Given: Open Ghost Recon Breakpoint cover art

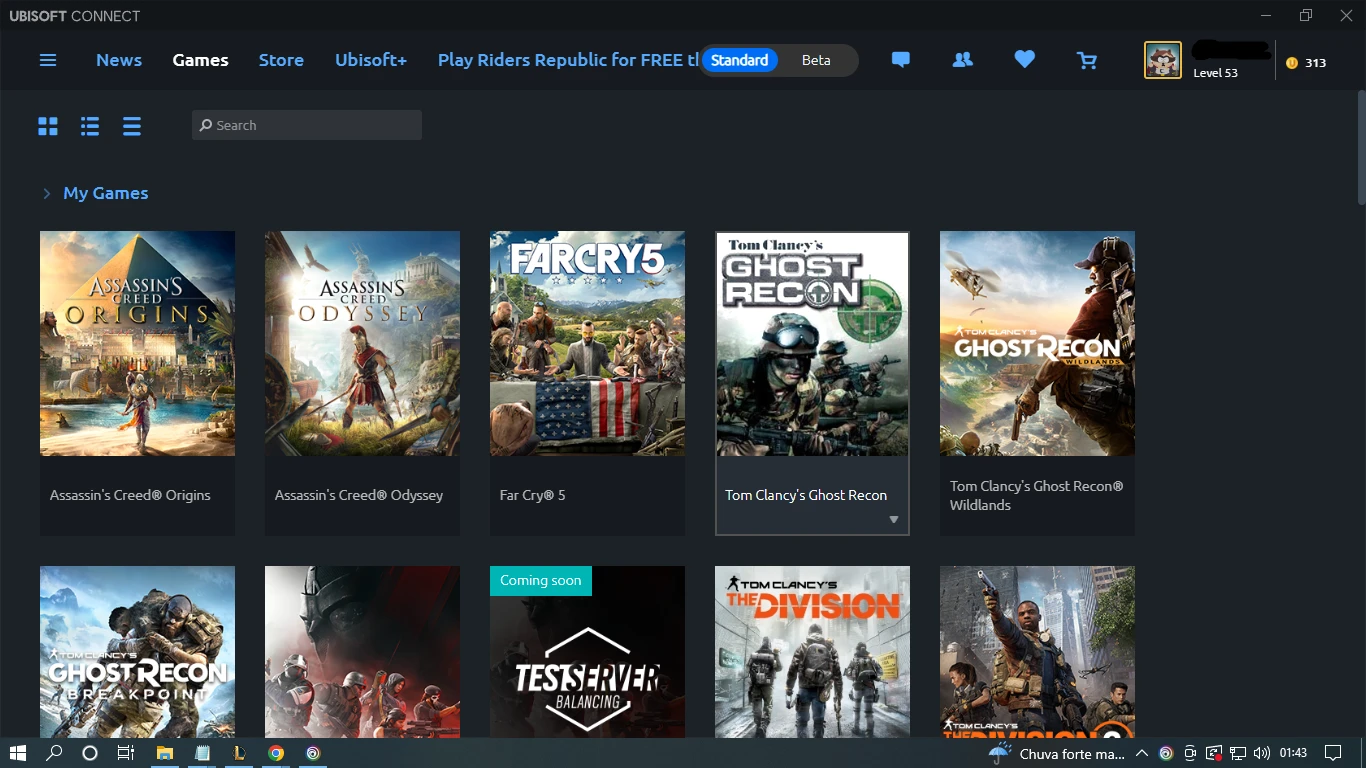Looking at the screenshot, I should tap(137, 652).
